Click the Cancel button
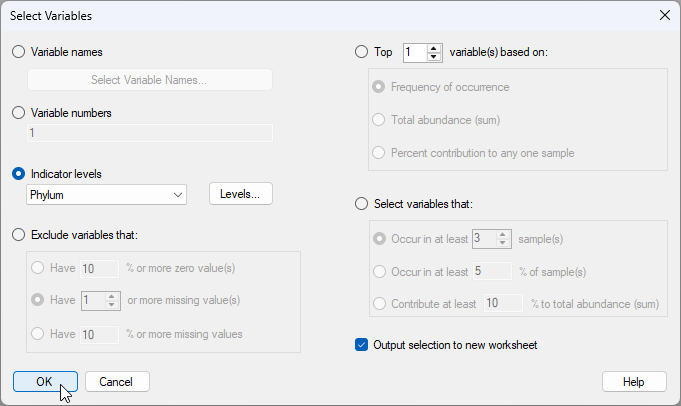 (117, 381)
